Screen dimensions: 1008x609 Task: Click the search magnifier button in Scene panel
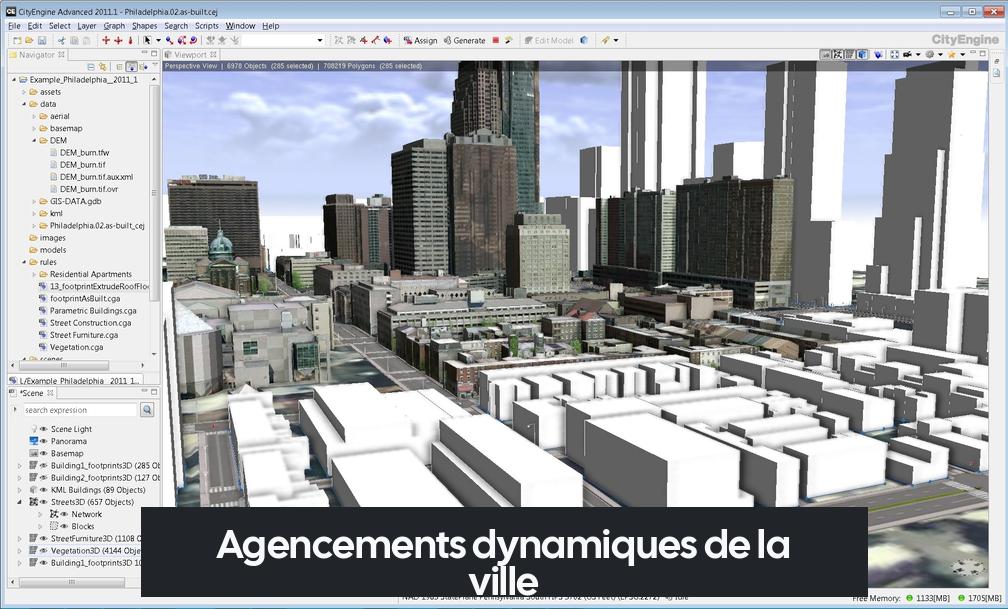click(x=147, y=410)
